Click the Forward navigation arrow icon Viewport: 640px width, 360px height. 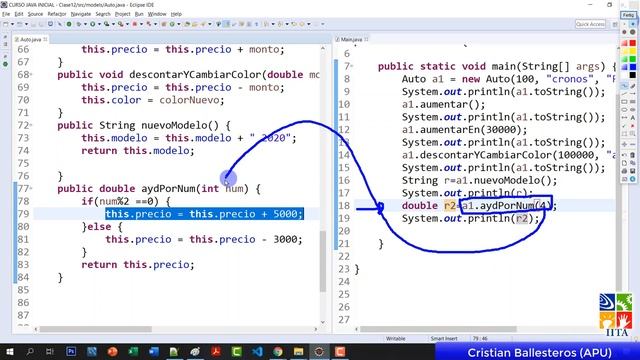pos(302,24)
